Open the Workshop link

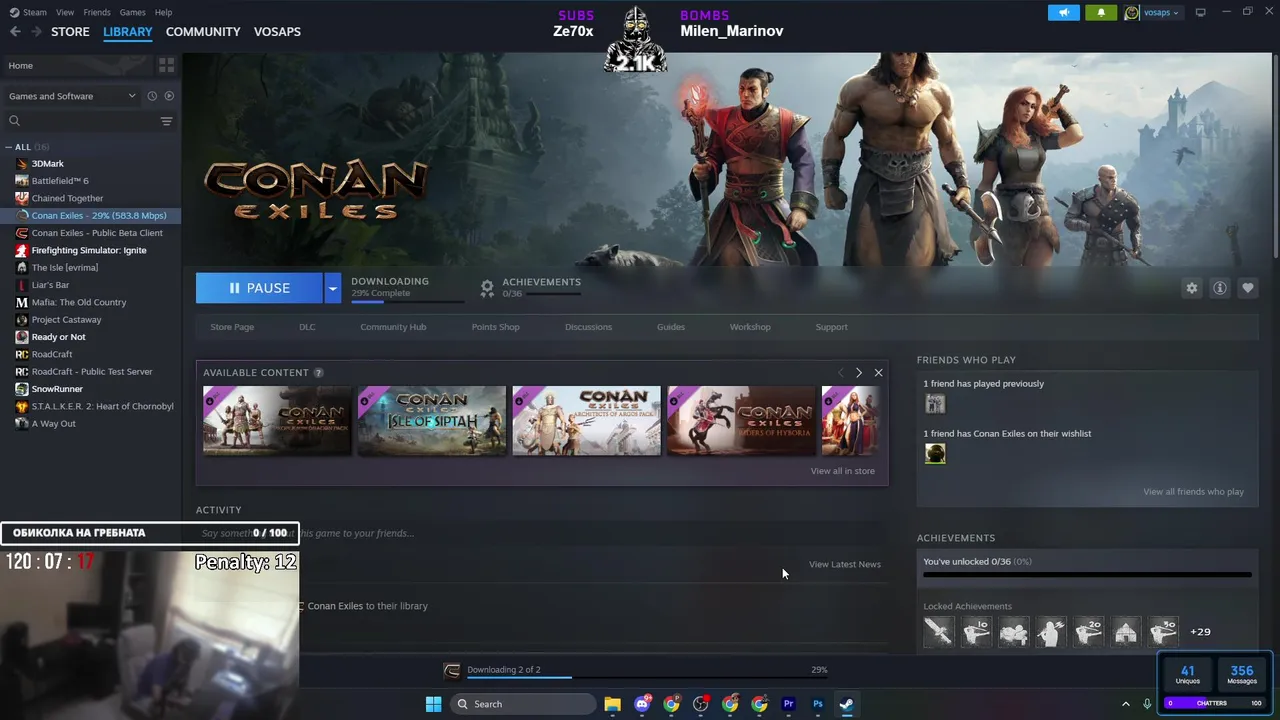pos(750,327)
